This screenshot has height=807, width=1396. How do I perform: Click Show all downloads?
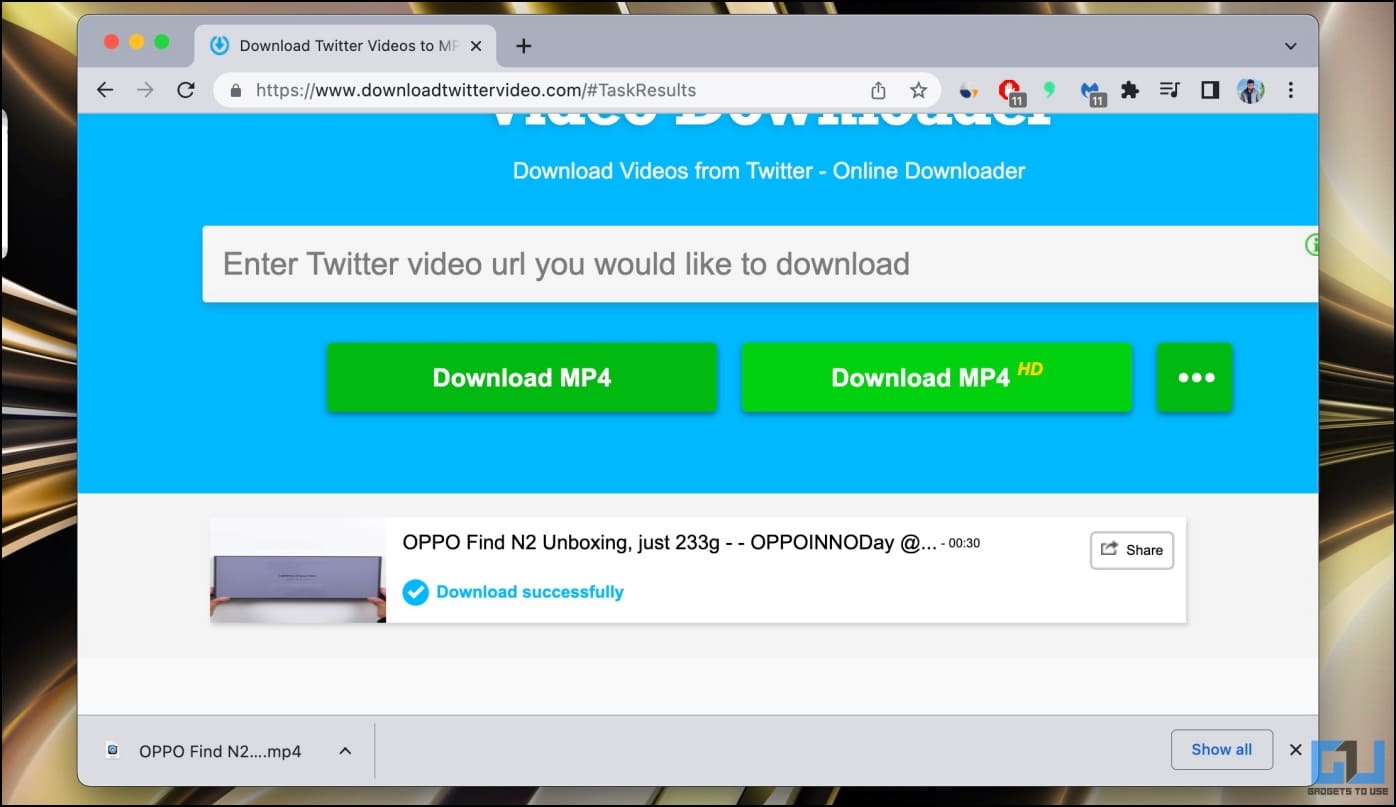click(1221, 749)
